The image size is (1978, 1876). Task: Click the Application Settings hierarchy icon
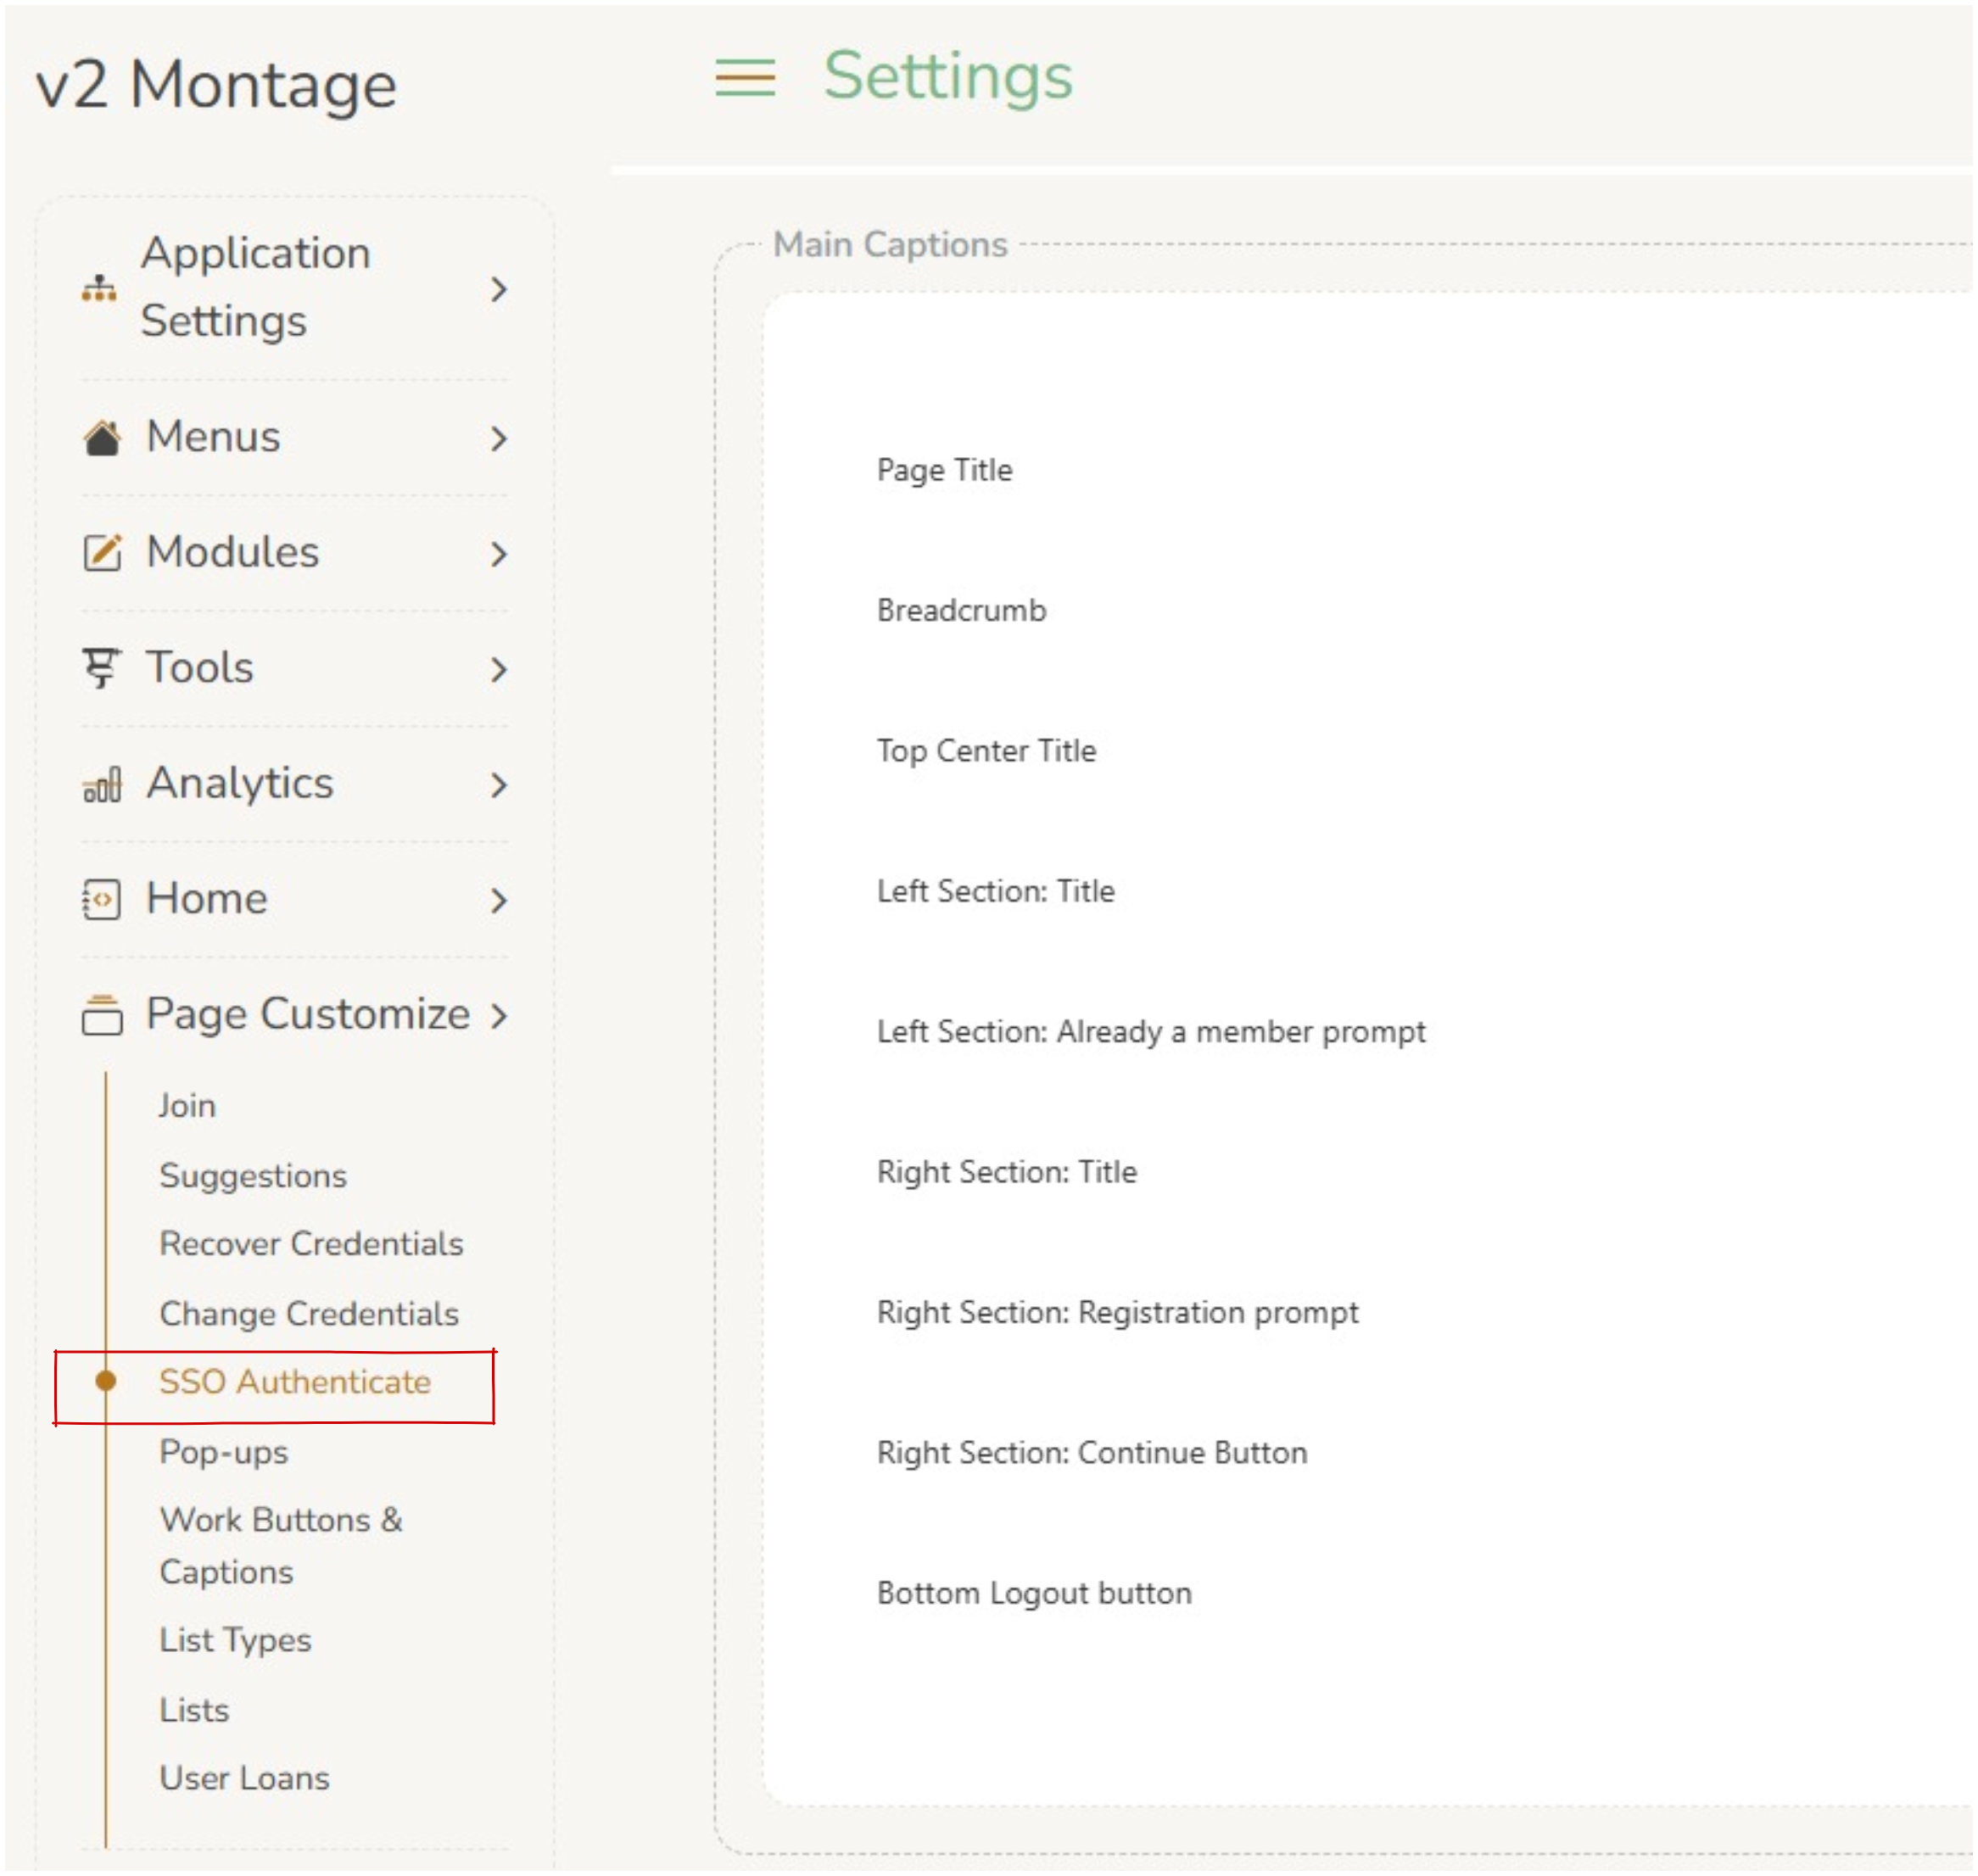99,288
